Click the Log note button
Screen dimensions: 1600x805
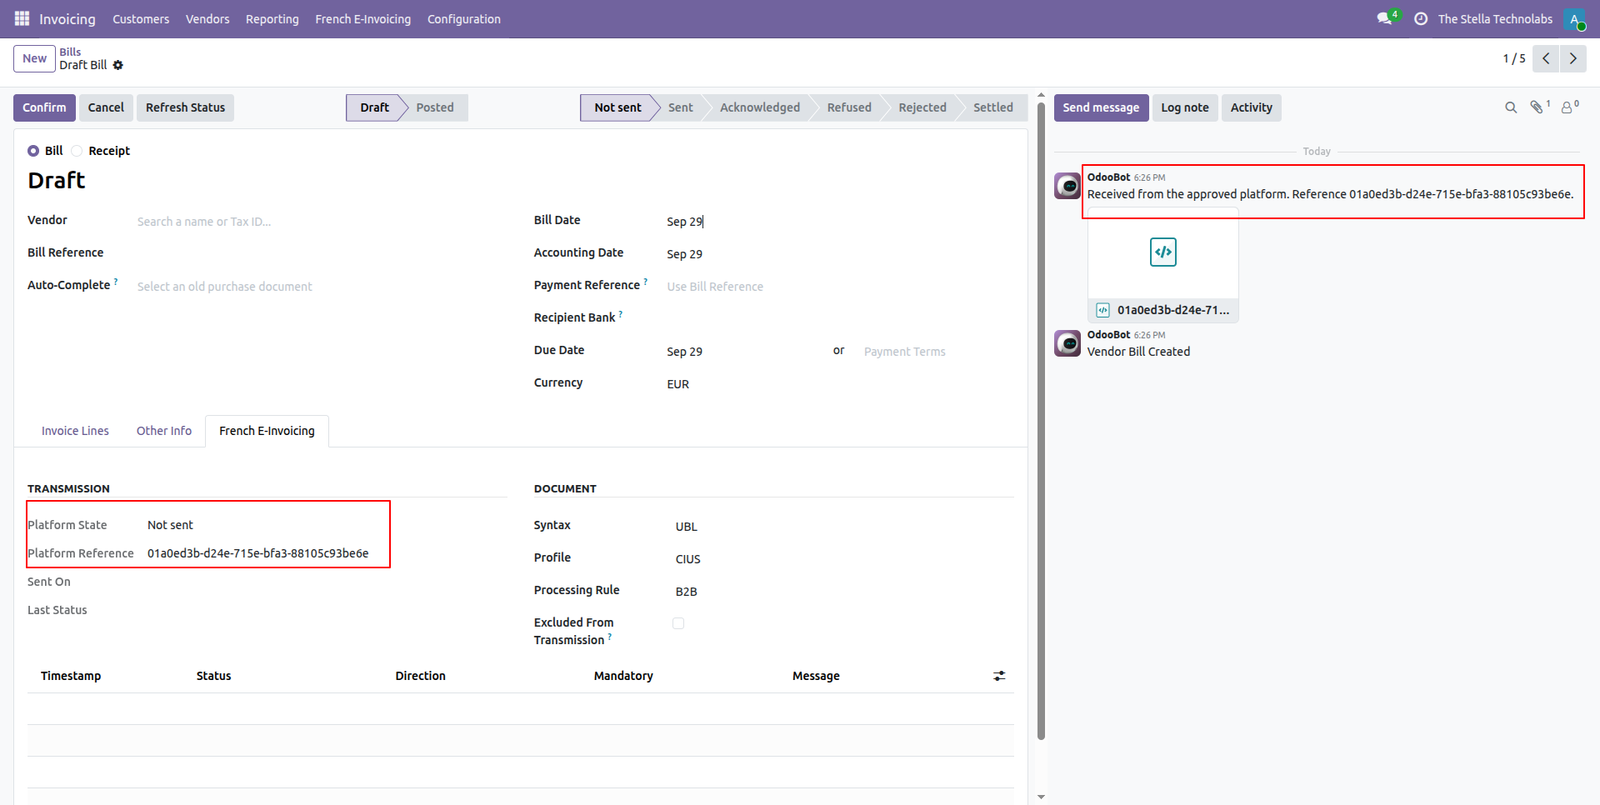[x=1185, y=107]
